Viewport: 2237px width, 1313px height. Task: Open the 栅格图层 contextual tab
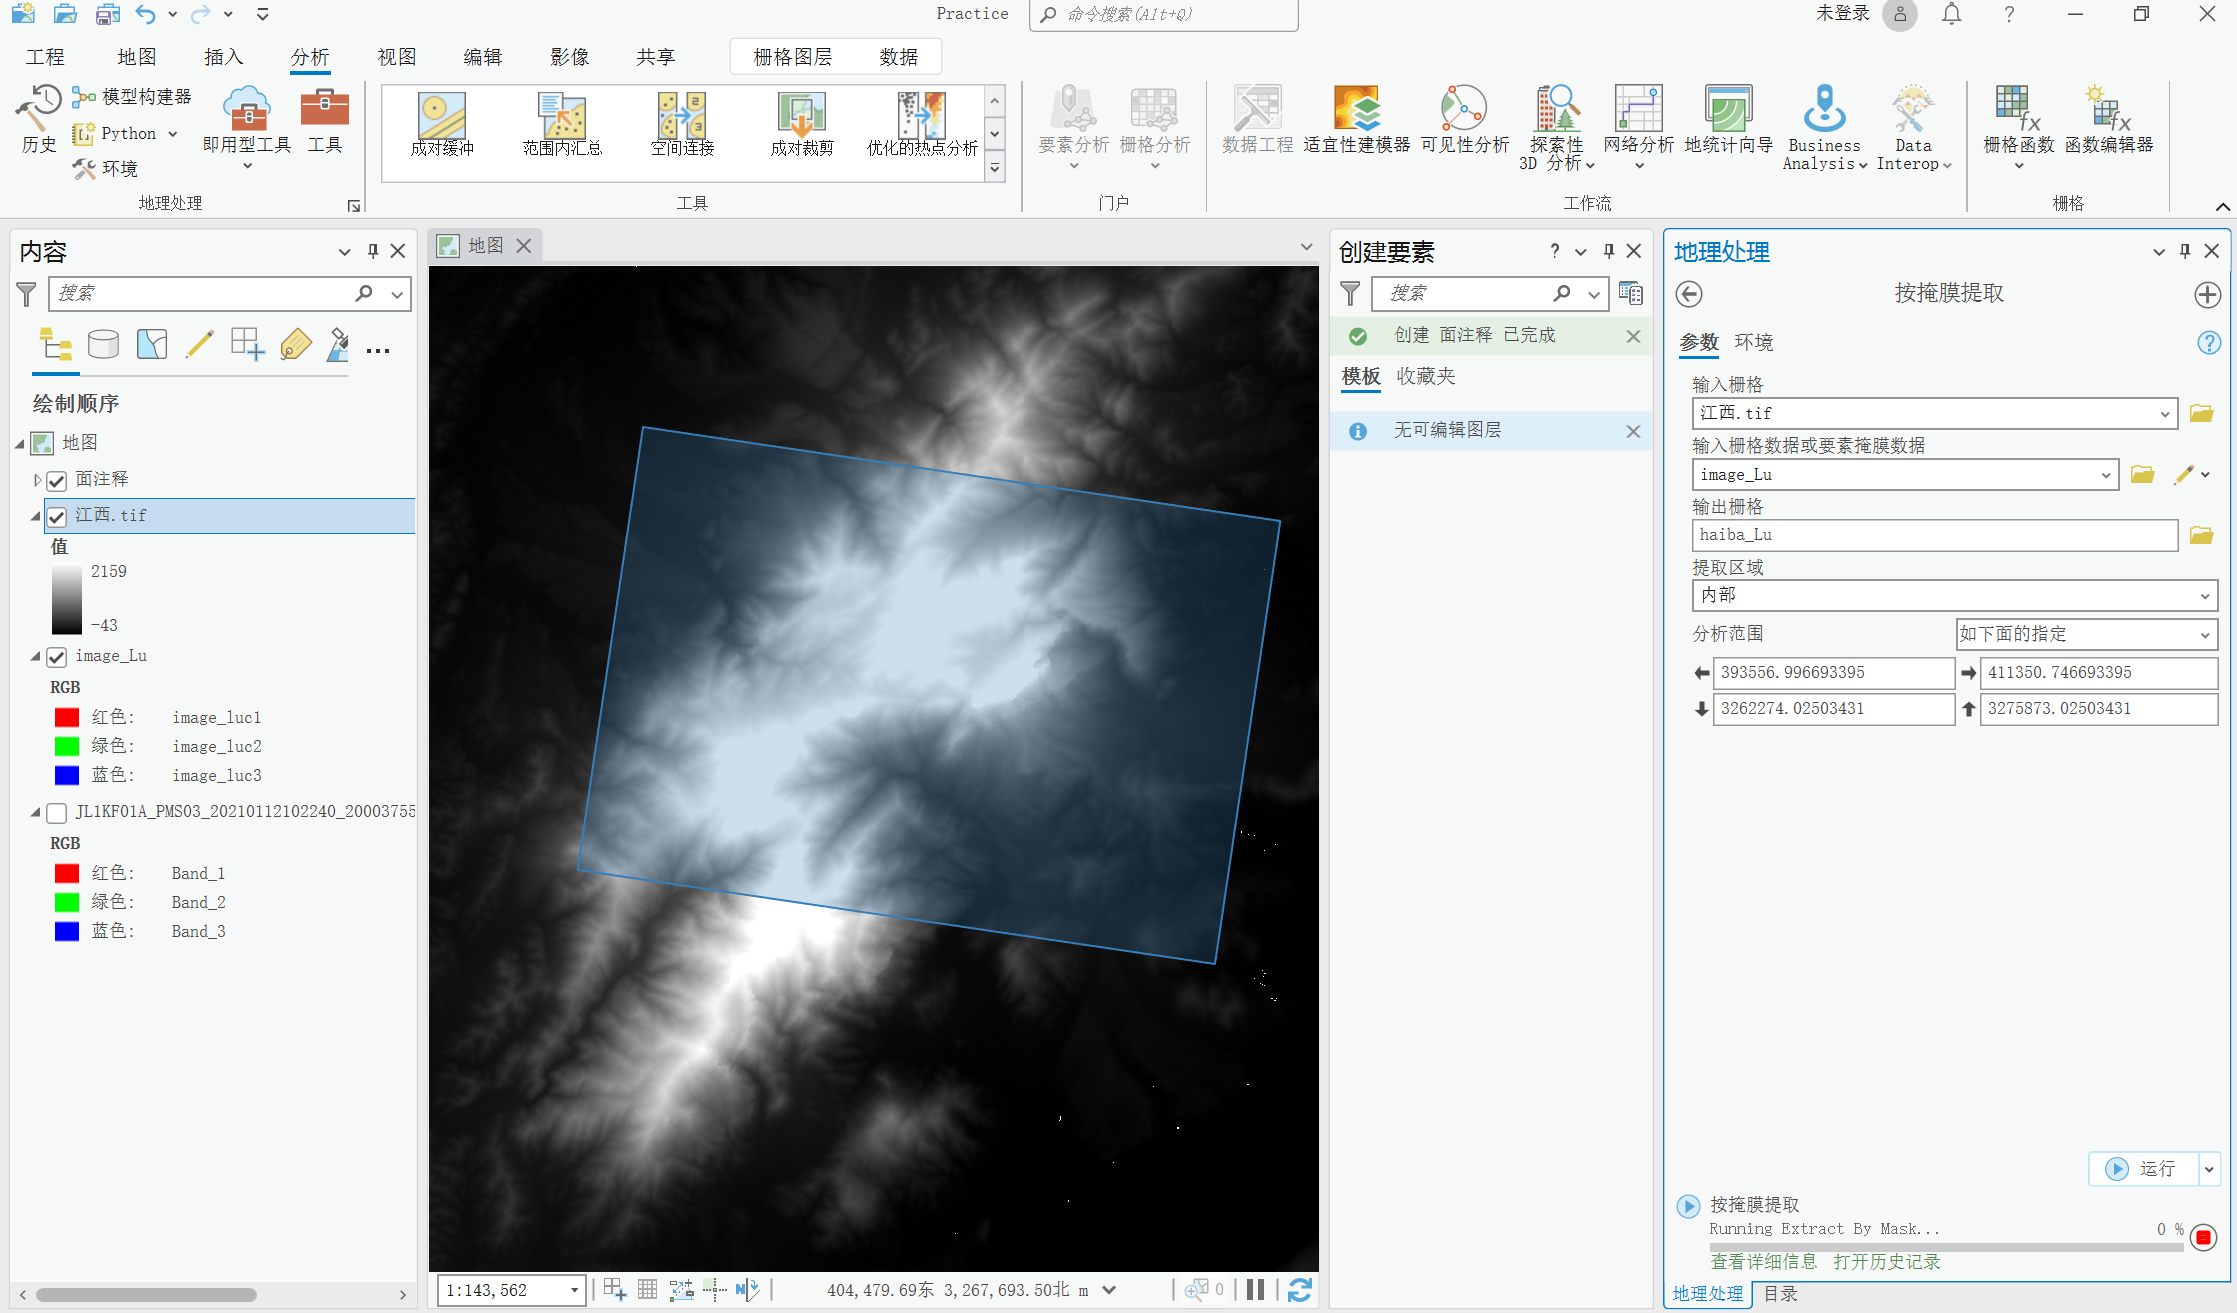(x=792, y=57)
